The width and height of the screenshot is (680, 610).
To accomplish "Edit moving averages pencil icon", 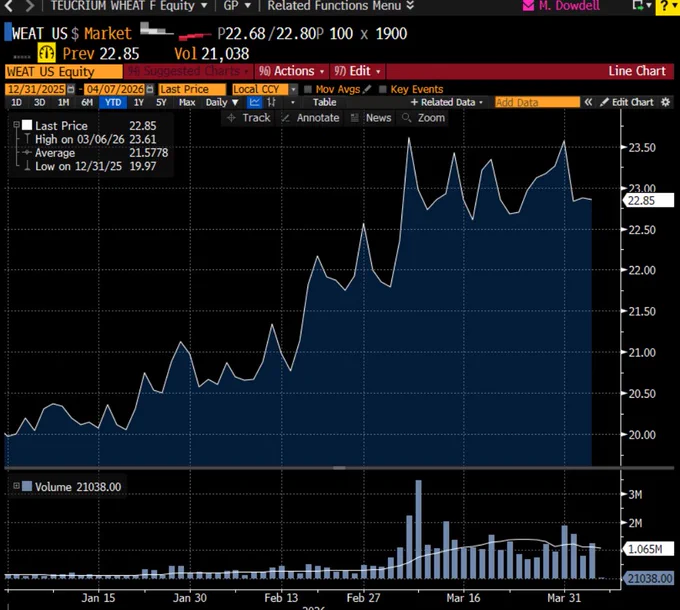I will tap(367, 89).
